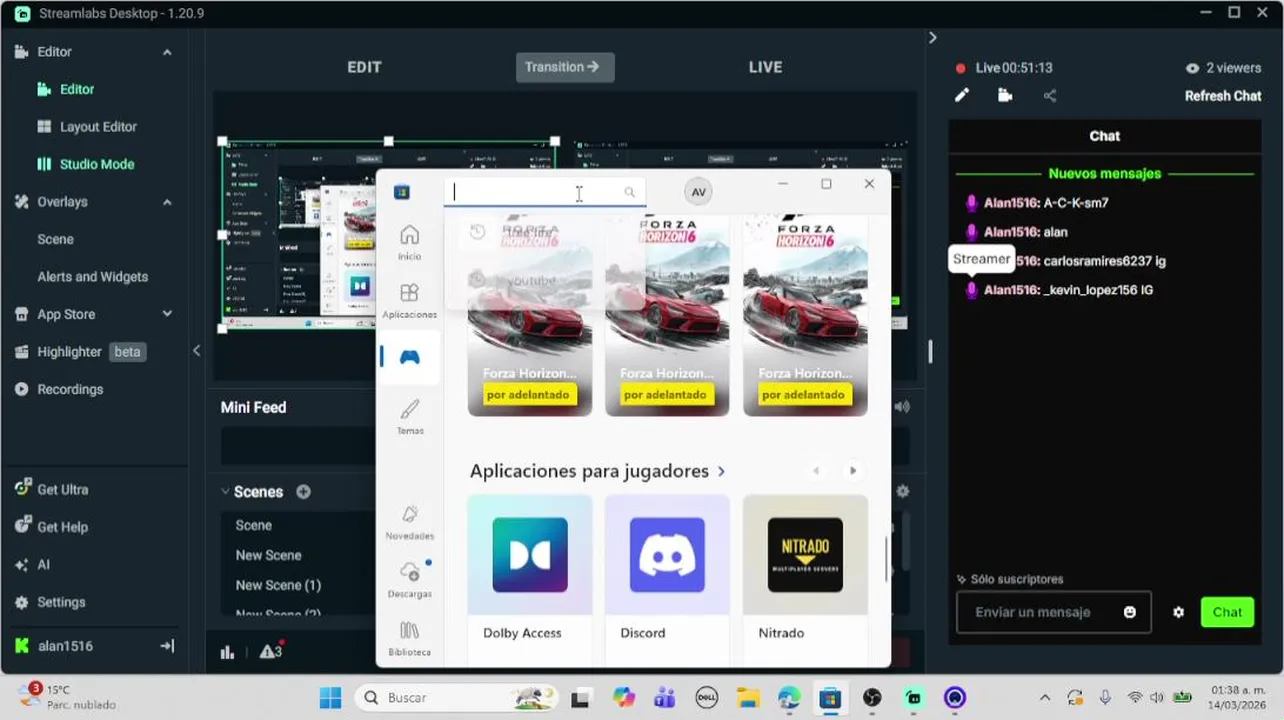The height and width of the screenshot is (720, 1284).
Task: Open emoji picker in the chat message box
Action: point(1129,612)
